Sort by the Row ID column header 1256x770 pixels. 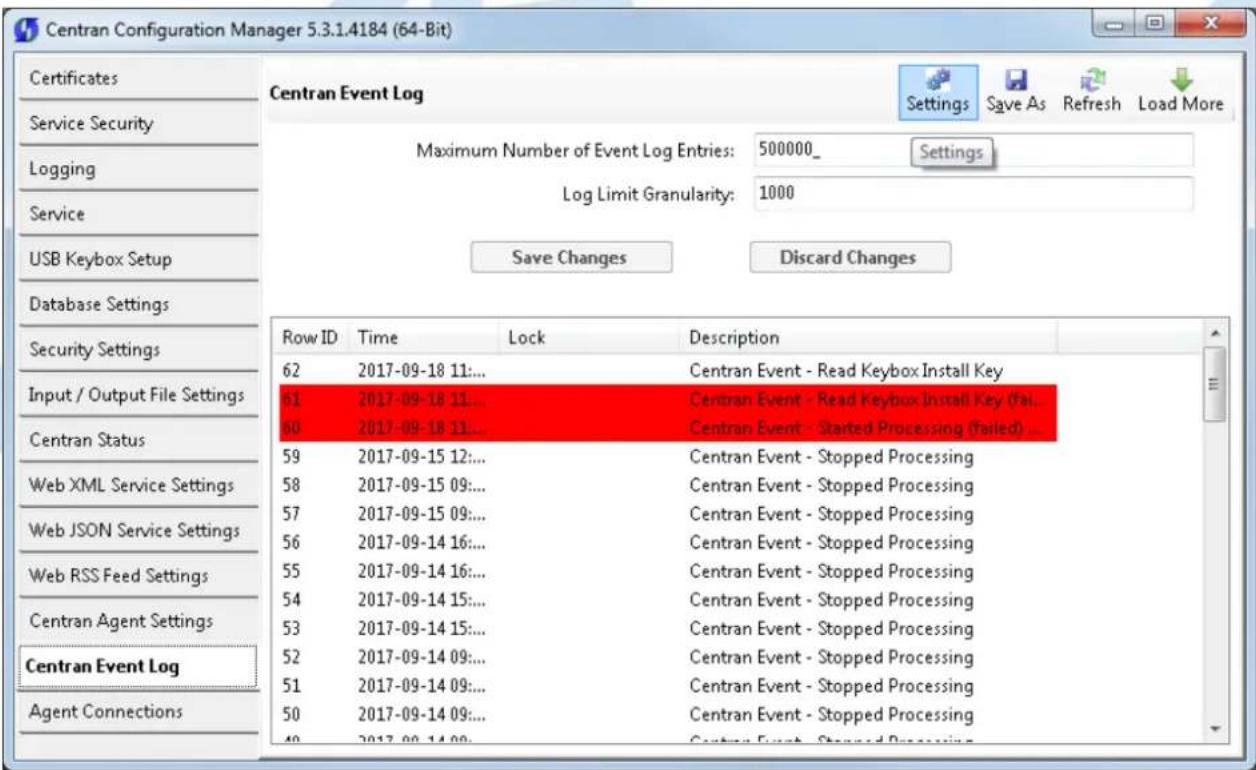(x=310, y=338)
